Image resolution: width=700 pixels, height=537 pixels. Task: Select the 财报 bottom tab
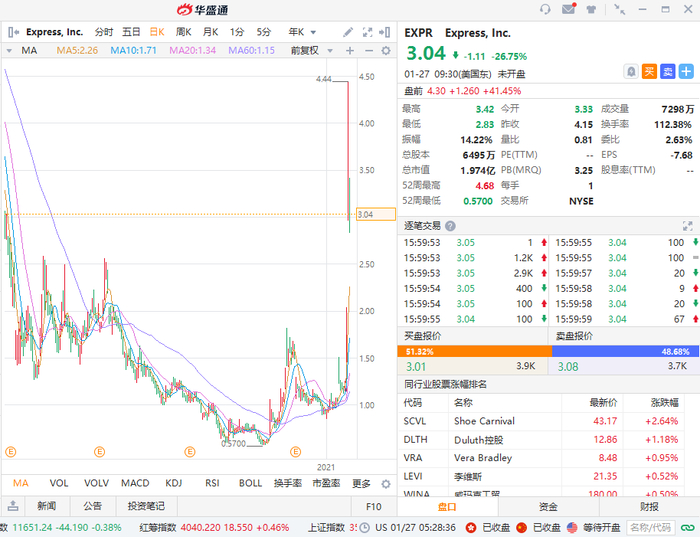[x=649, y=507]
